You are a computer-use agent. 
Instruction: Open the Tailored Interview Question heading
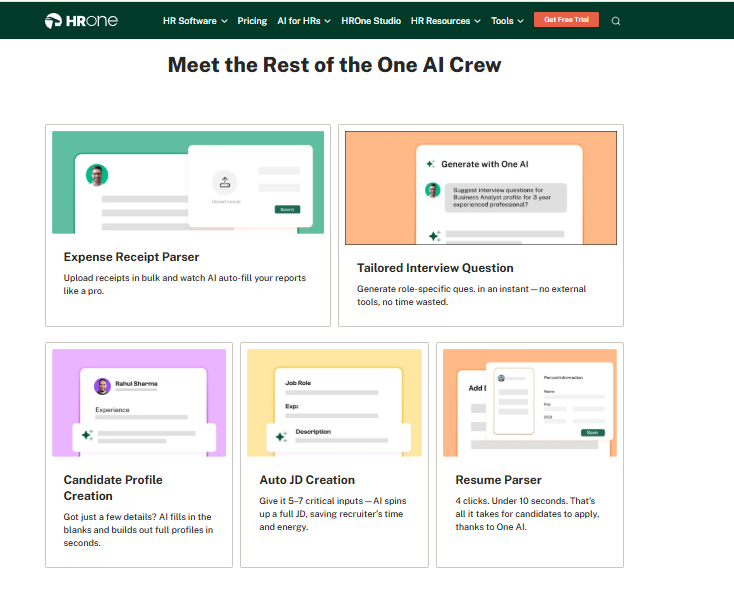coord(435,268)
